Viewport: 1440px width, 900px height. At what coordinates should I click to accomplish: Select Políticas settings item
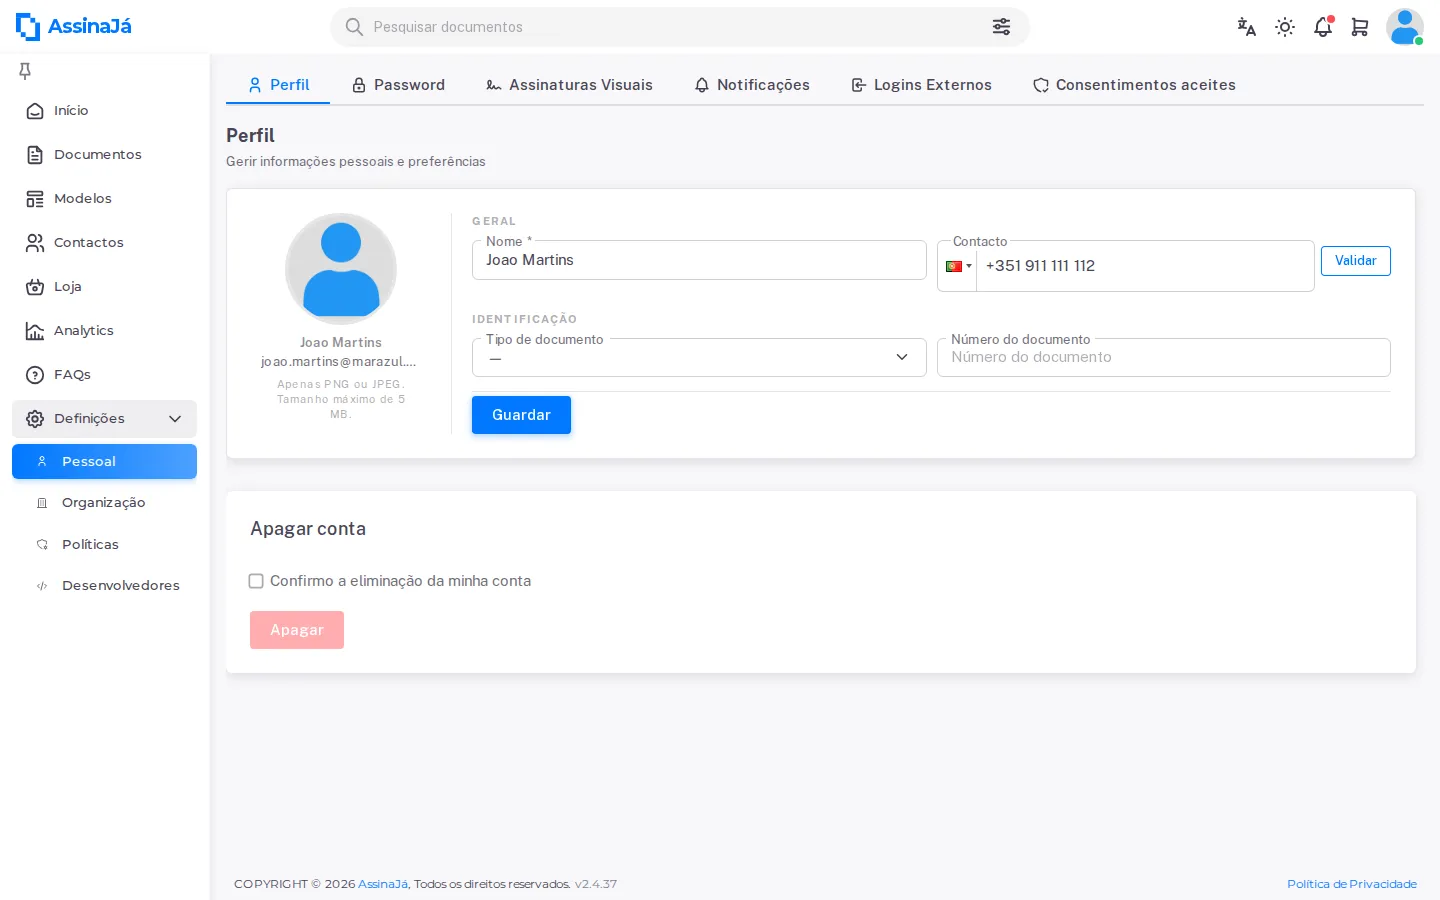pos(104,545)
